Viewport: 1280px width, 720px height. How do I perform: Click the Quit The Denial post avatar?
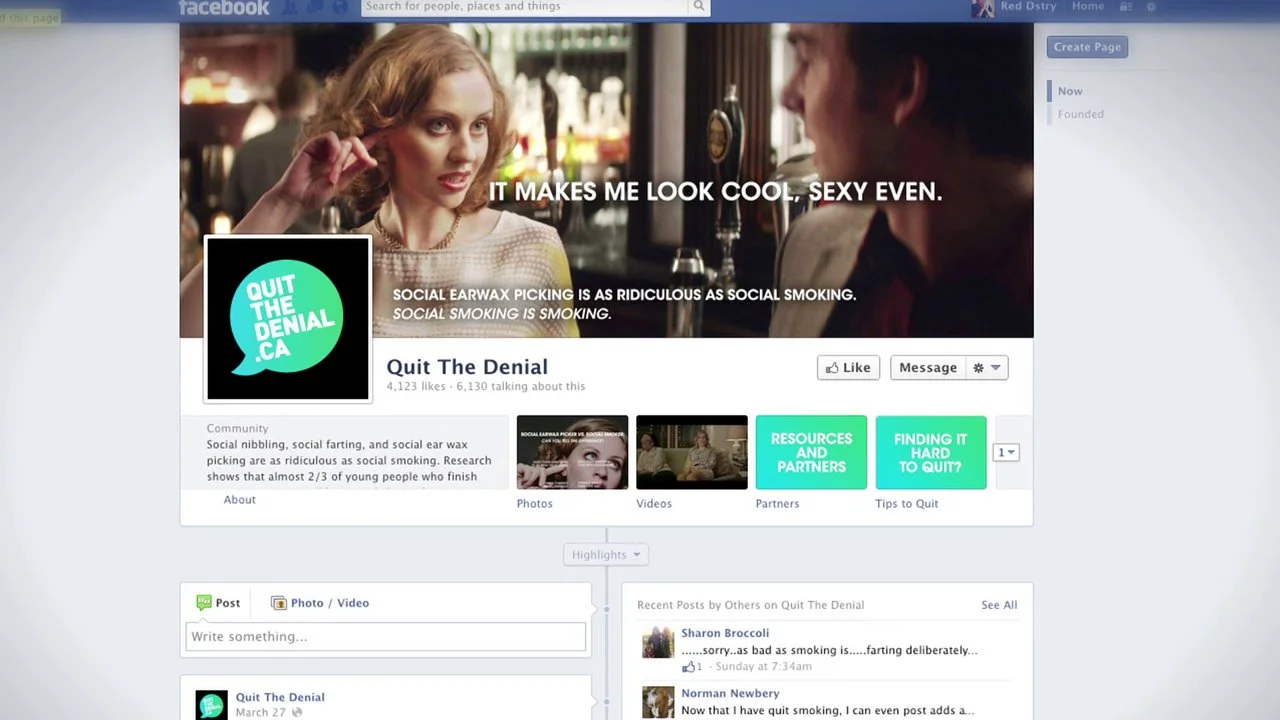(211, 705)
